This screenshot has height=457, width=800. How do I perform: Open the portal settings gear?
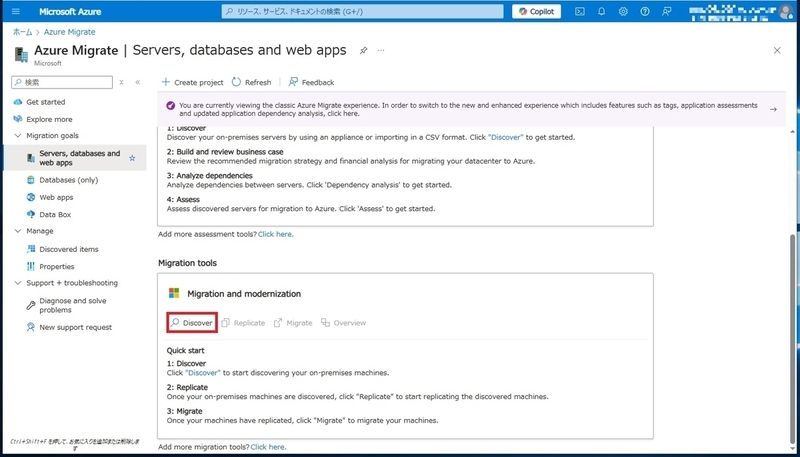[623, 11]
